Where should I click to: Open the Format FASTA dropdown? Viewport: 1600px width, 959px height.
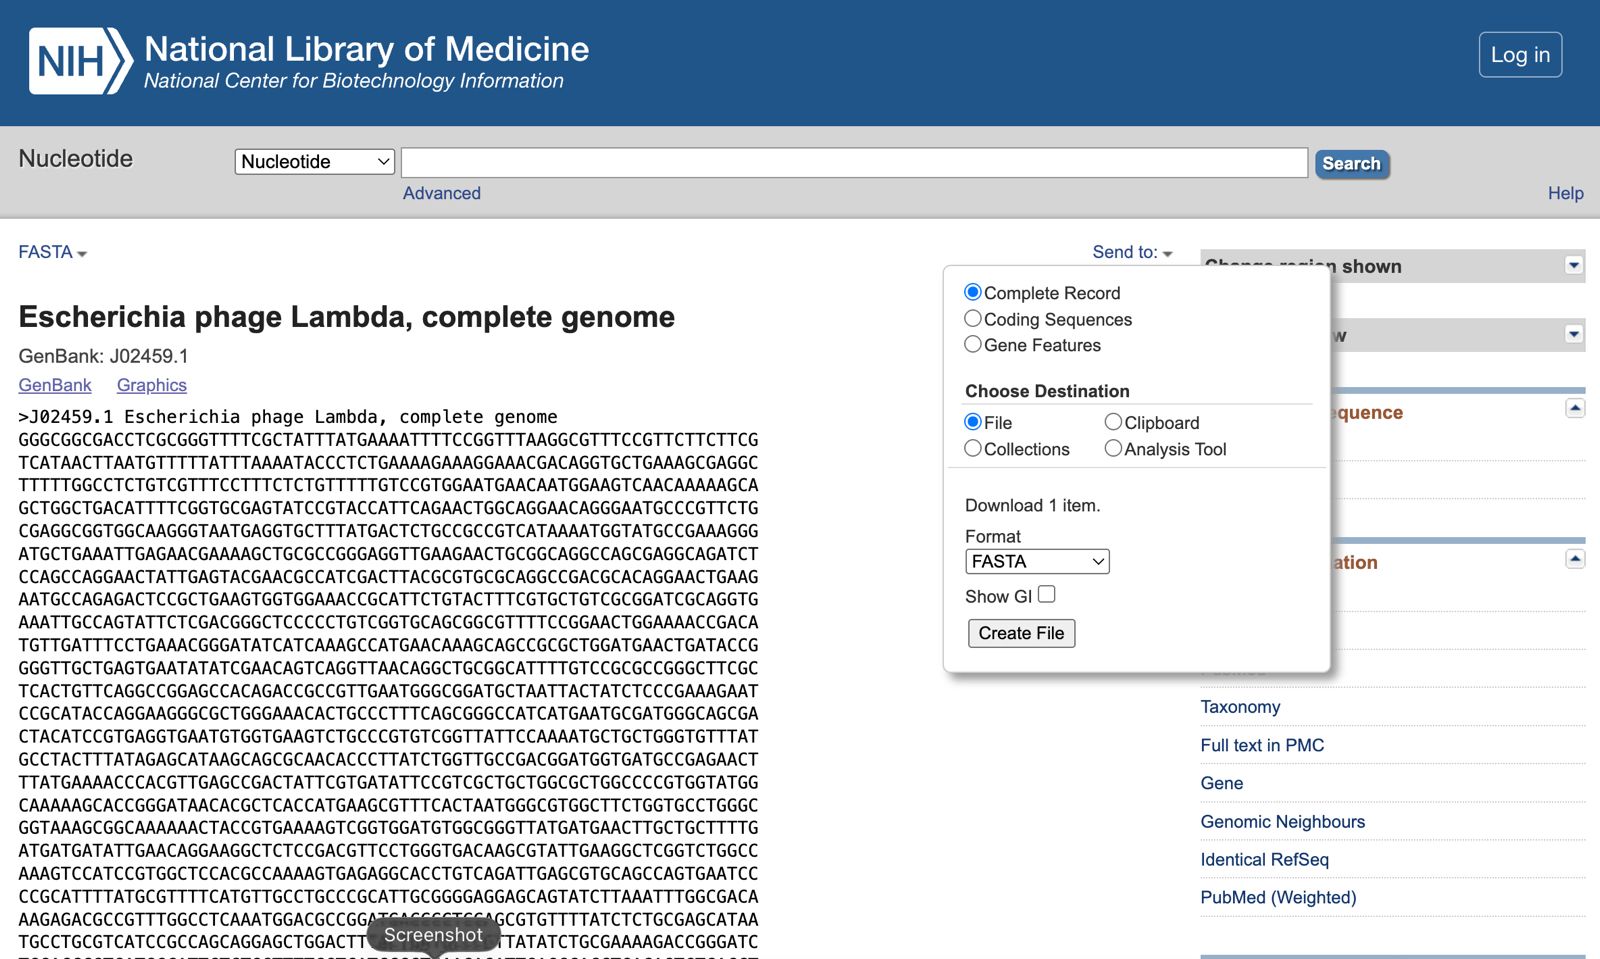pos(1037,562)
